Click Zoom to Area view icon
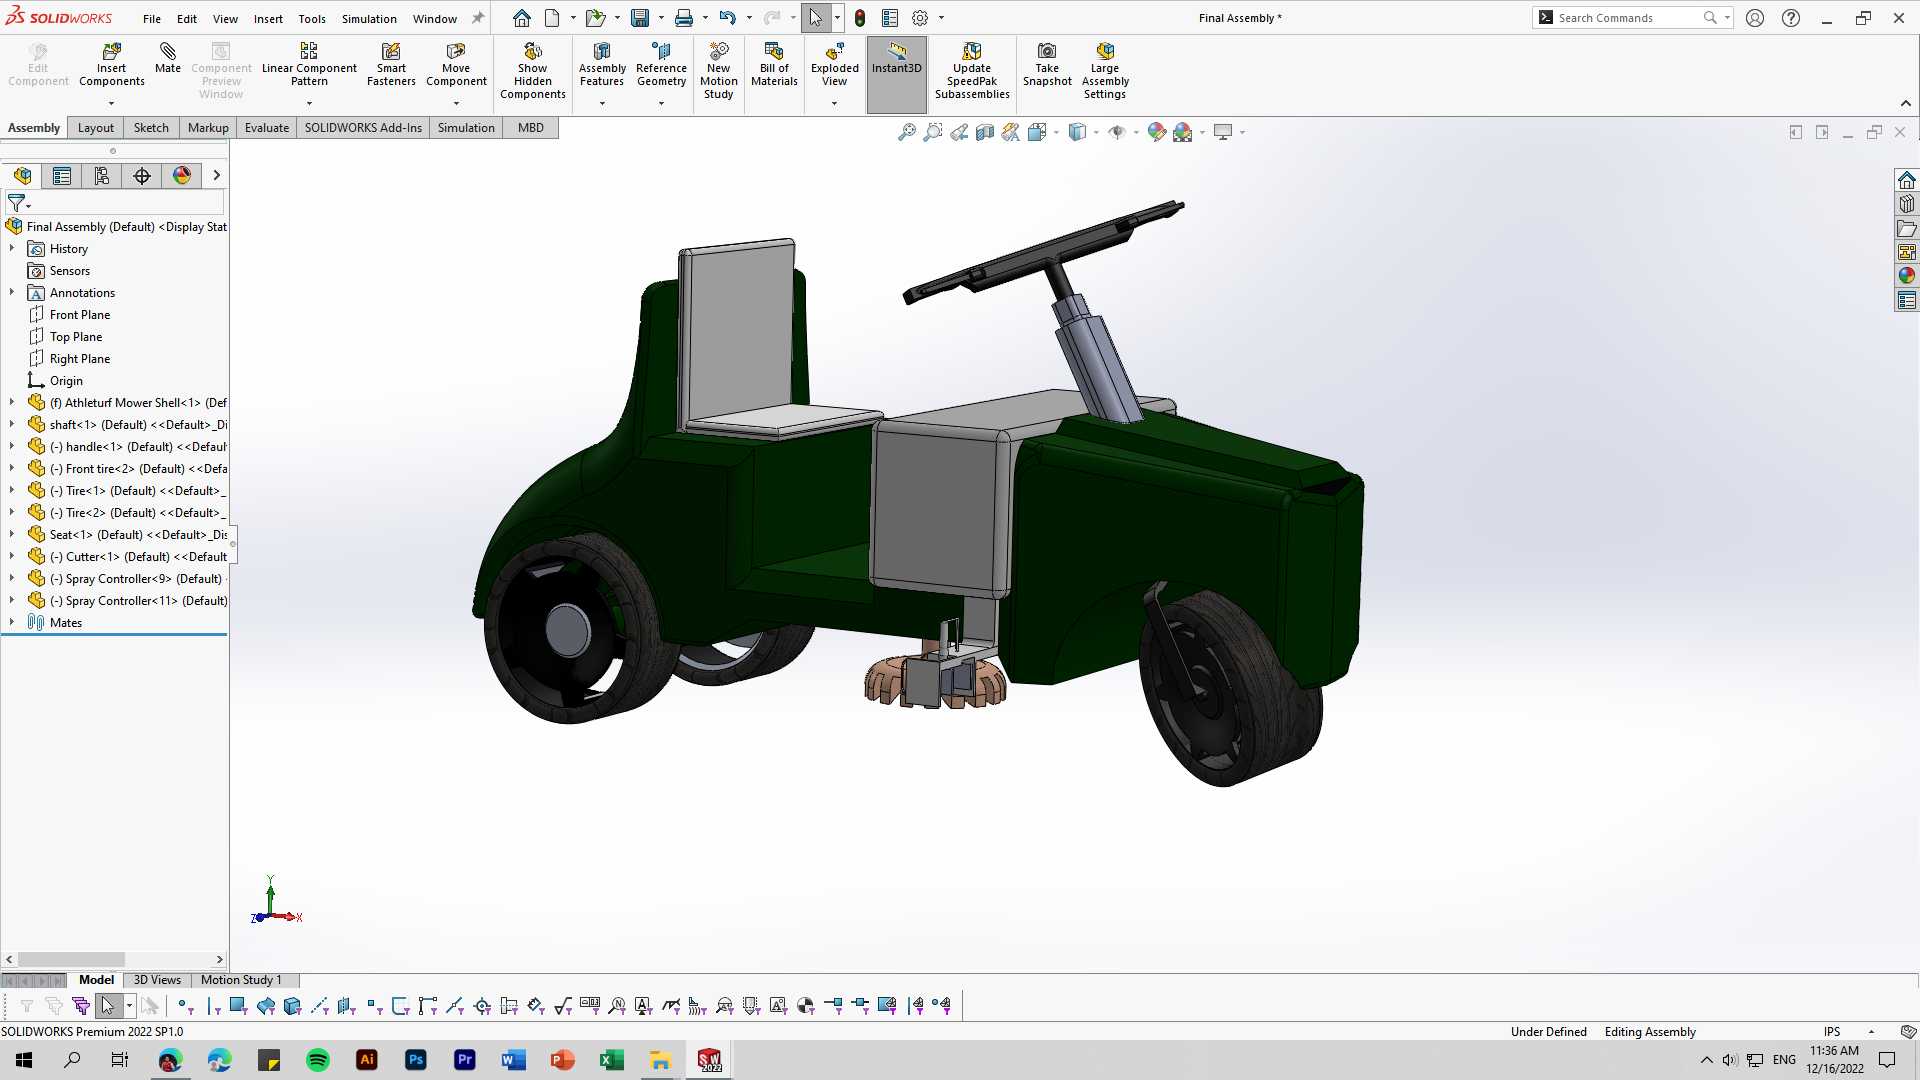Screen dimensions: 1920x1080 [x=933, y=132]
